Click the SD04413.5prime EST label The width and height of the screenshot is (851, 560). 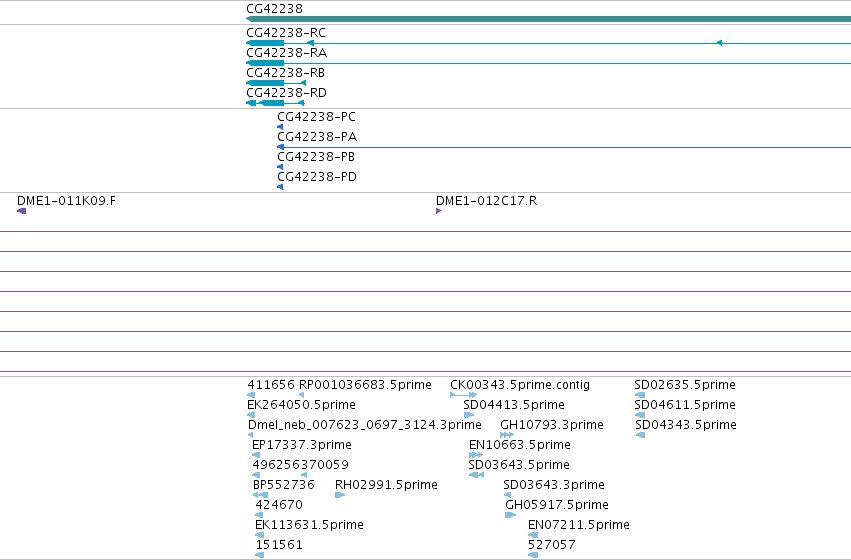pos(514,405)
